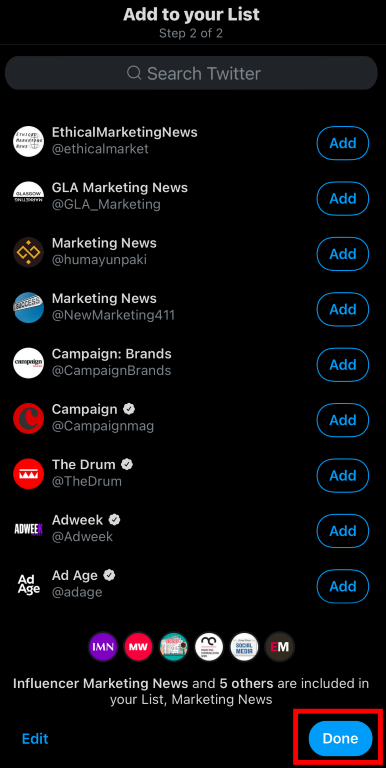The height and width of the screenshot is (768, 386).
Task: Tap the EM member avatar
Action: (280, 647)
